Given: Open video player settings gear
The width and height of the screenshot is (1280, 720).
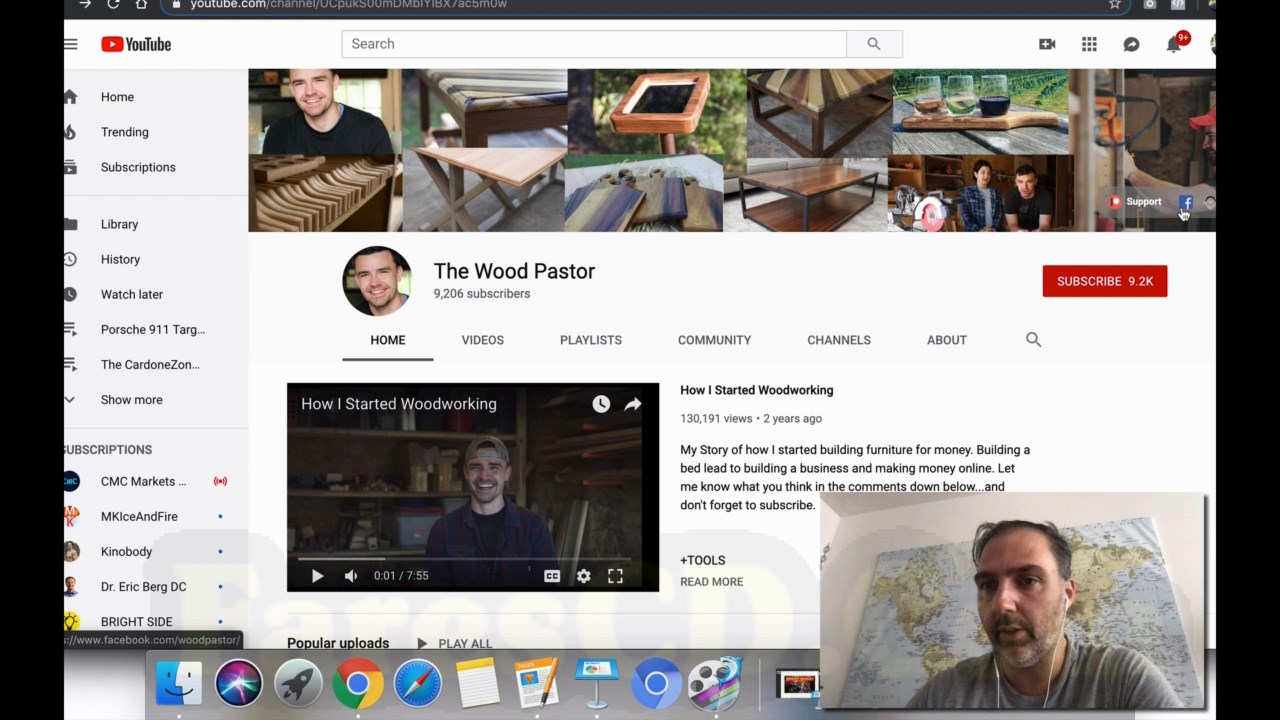Looking at the screenshot, I should pos(584,576).
